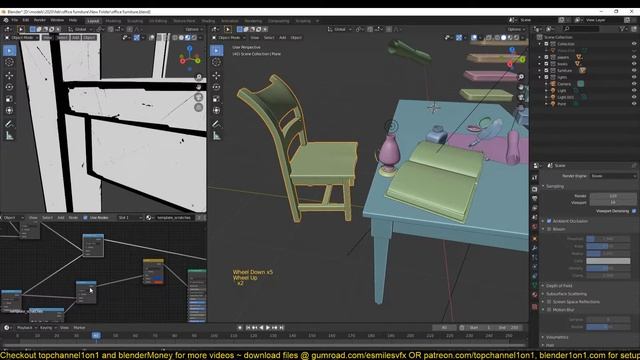
Task: Open Slot 1 dropdown in node editor
Action: pos(130,218)
